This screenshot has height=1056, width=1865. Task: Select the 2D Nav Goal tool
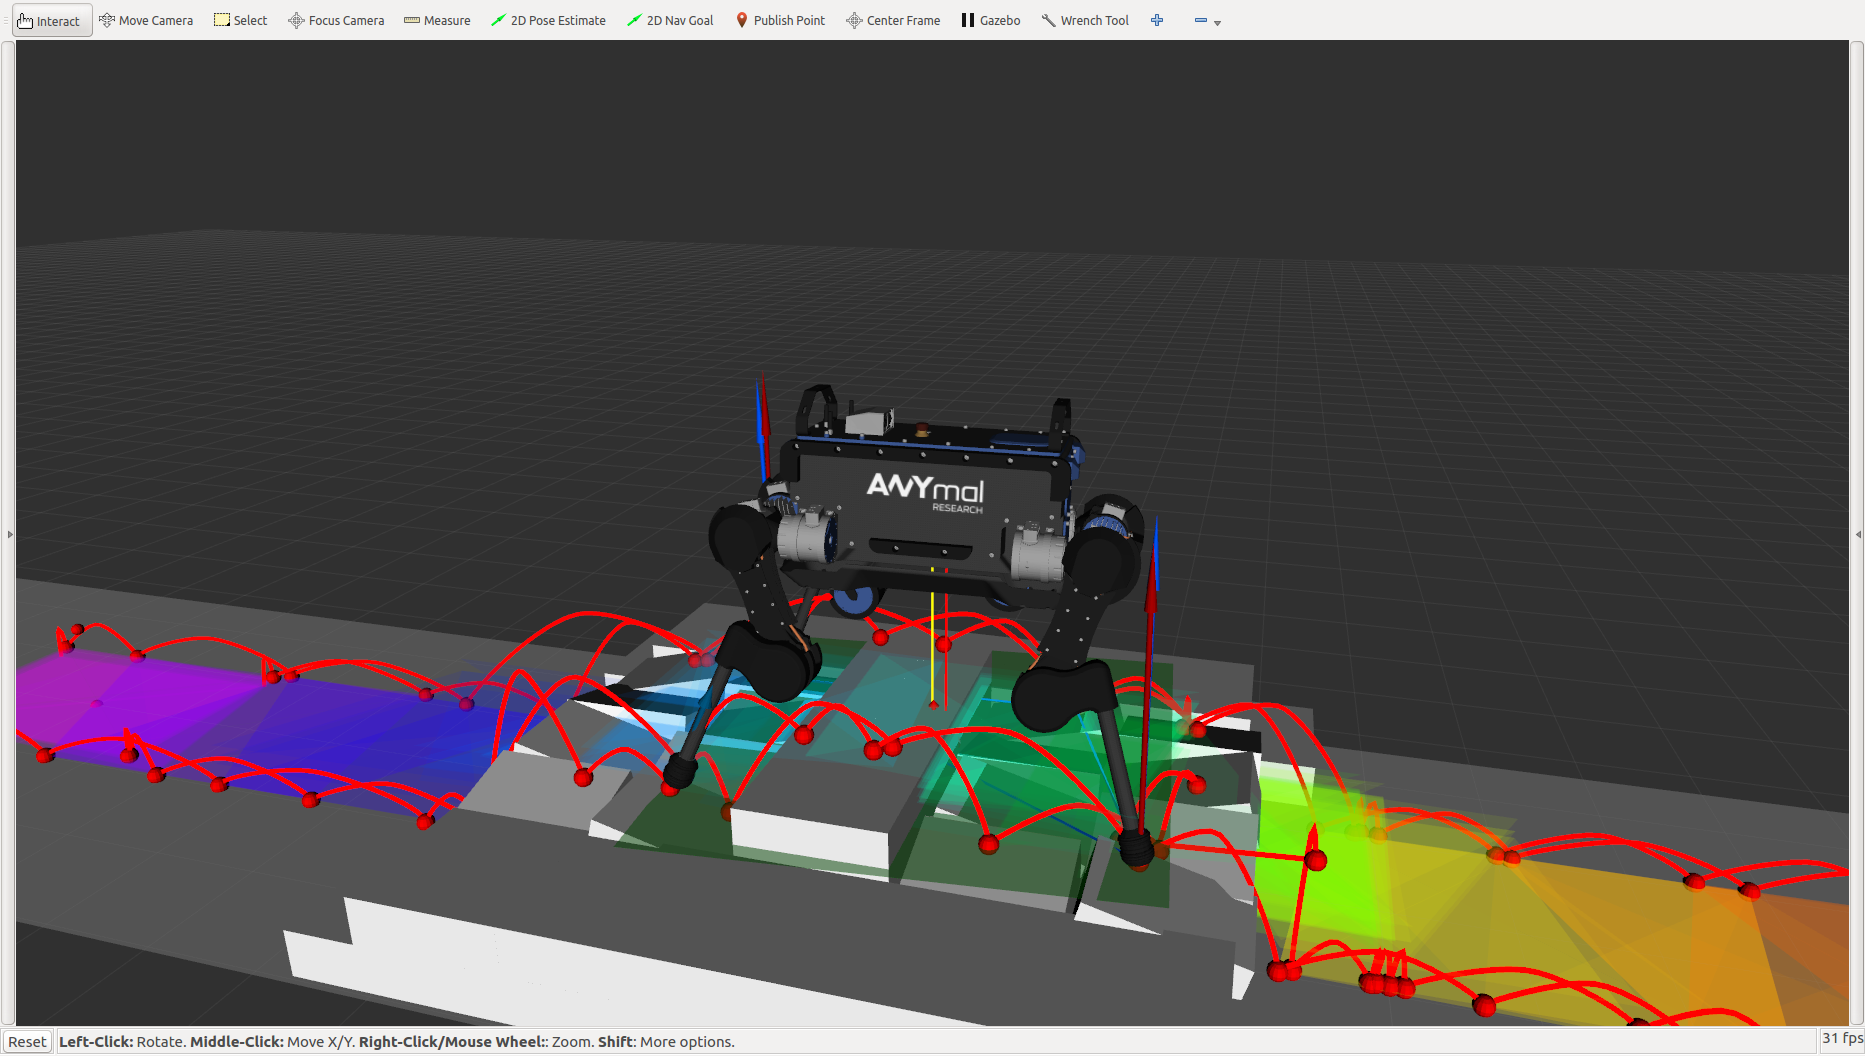pos(670,20)
